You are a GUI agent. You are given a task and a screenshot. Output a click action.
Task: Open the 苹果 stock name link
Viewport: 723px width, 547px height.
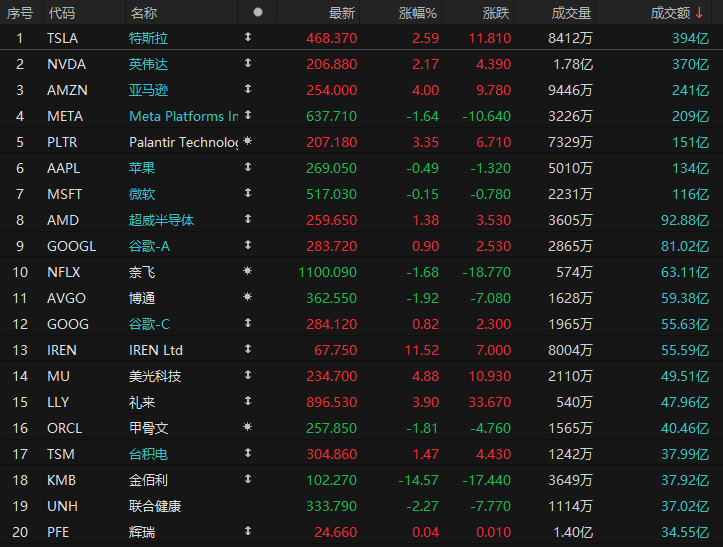click(142, 168)
